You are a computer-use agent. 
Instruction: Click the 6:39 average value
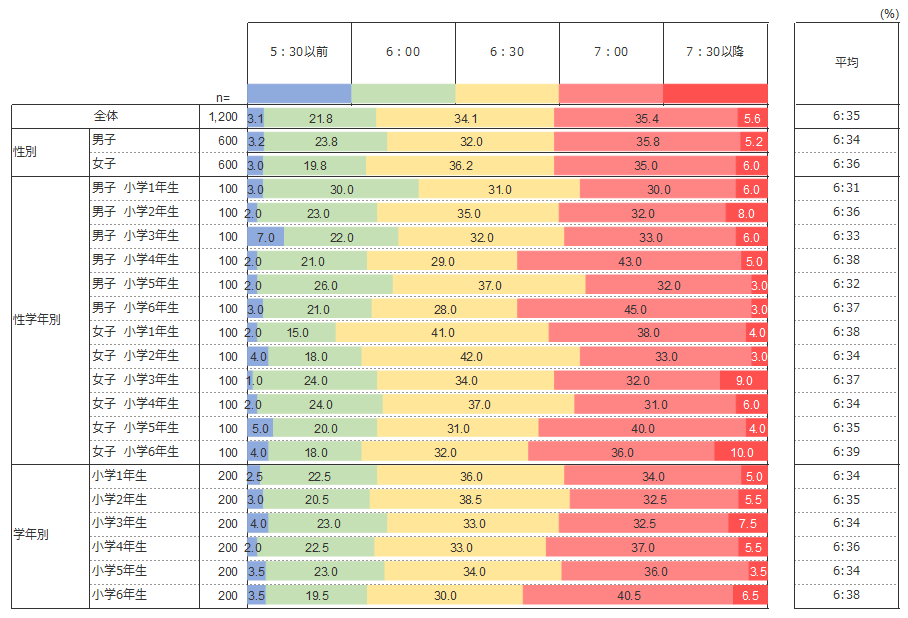click(846, 451)
